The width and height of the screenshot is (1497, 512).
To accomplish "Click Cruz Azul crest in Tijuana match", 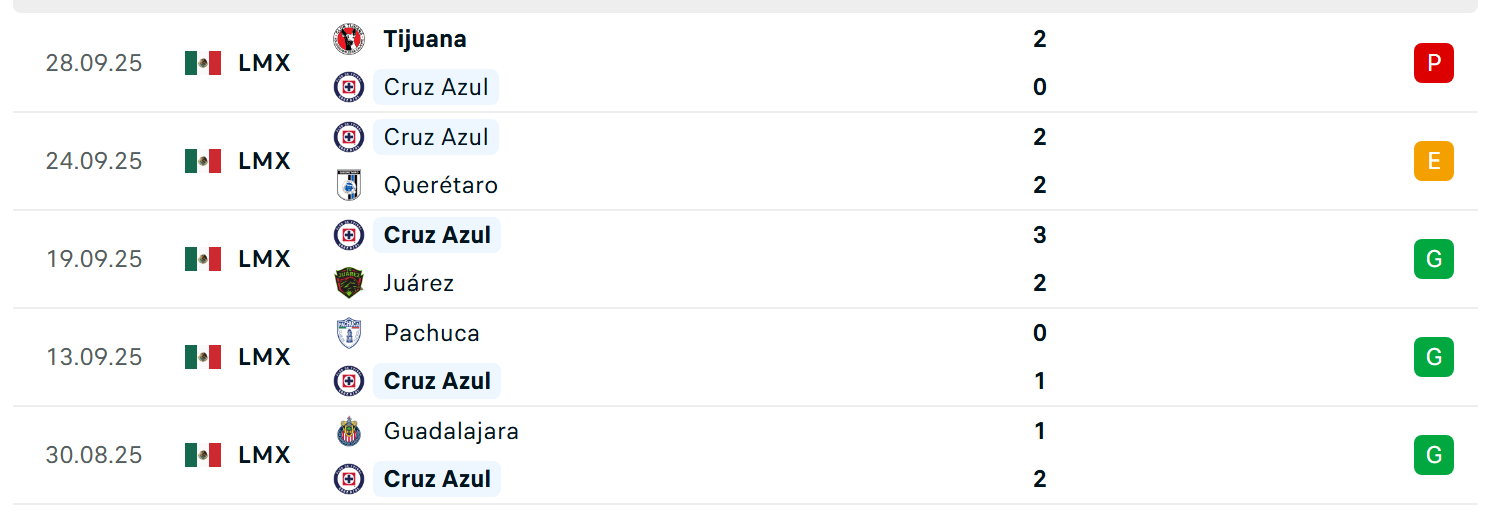I will (349, 87).
